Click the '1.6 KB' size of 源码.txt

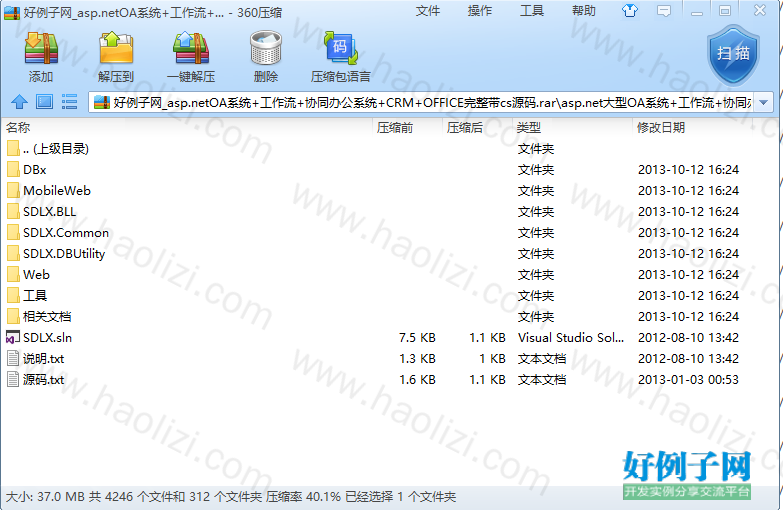coord(417,379)
